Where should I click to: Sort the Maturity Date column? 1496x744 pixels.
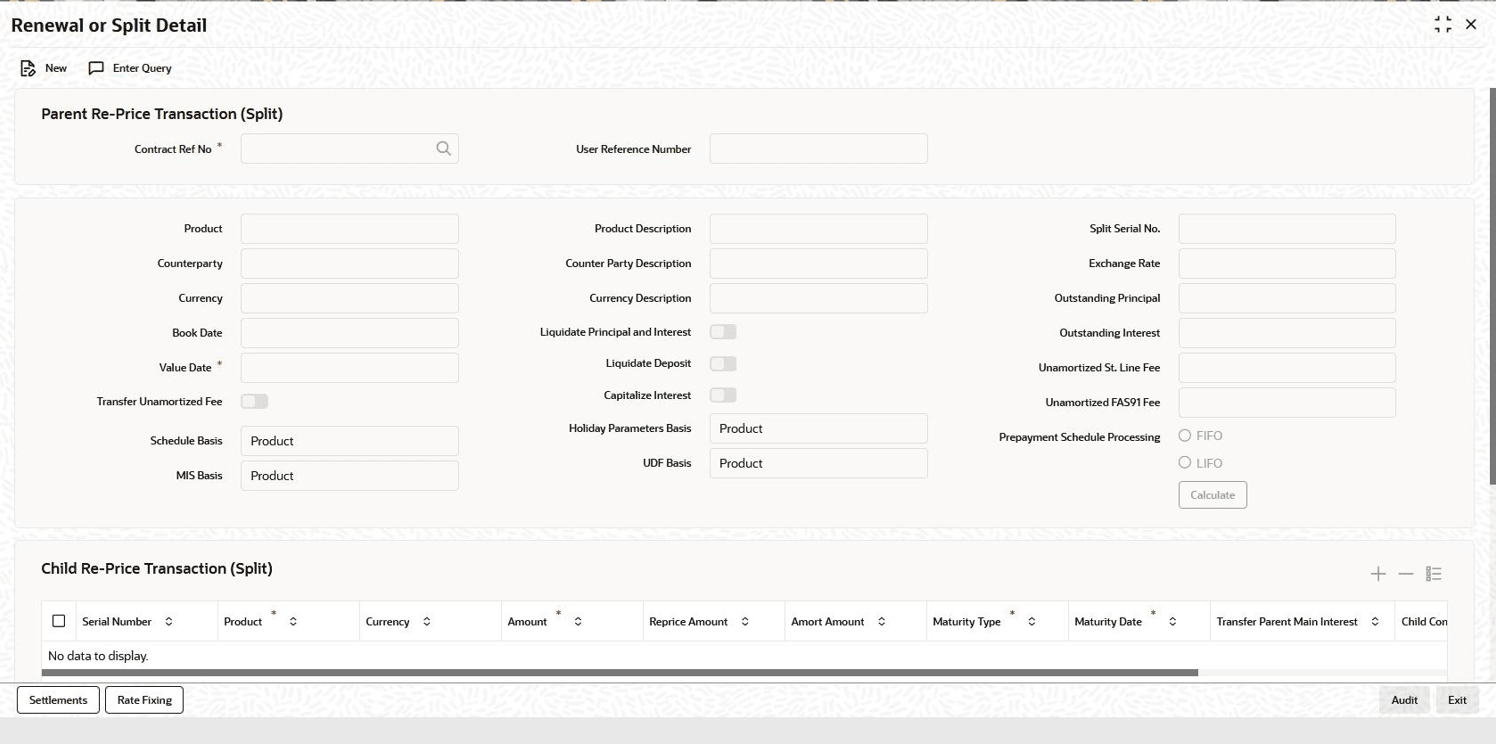(1173, 622)
